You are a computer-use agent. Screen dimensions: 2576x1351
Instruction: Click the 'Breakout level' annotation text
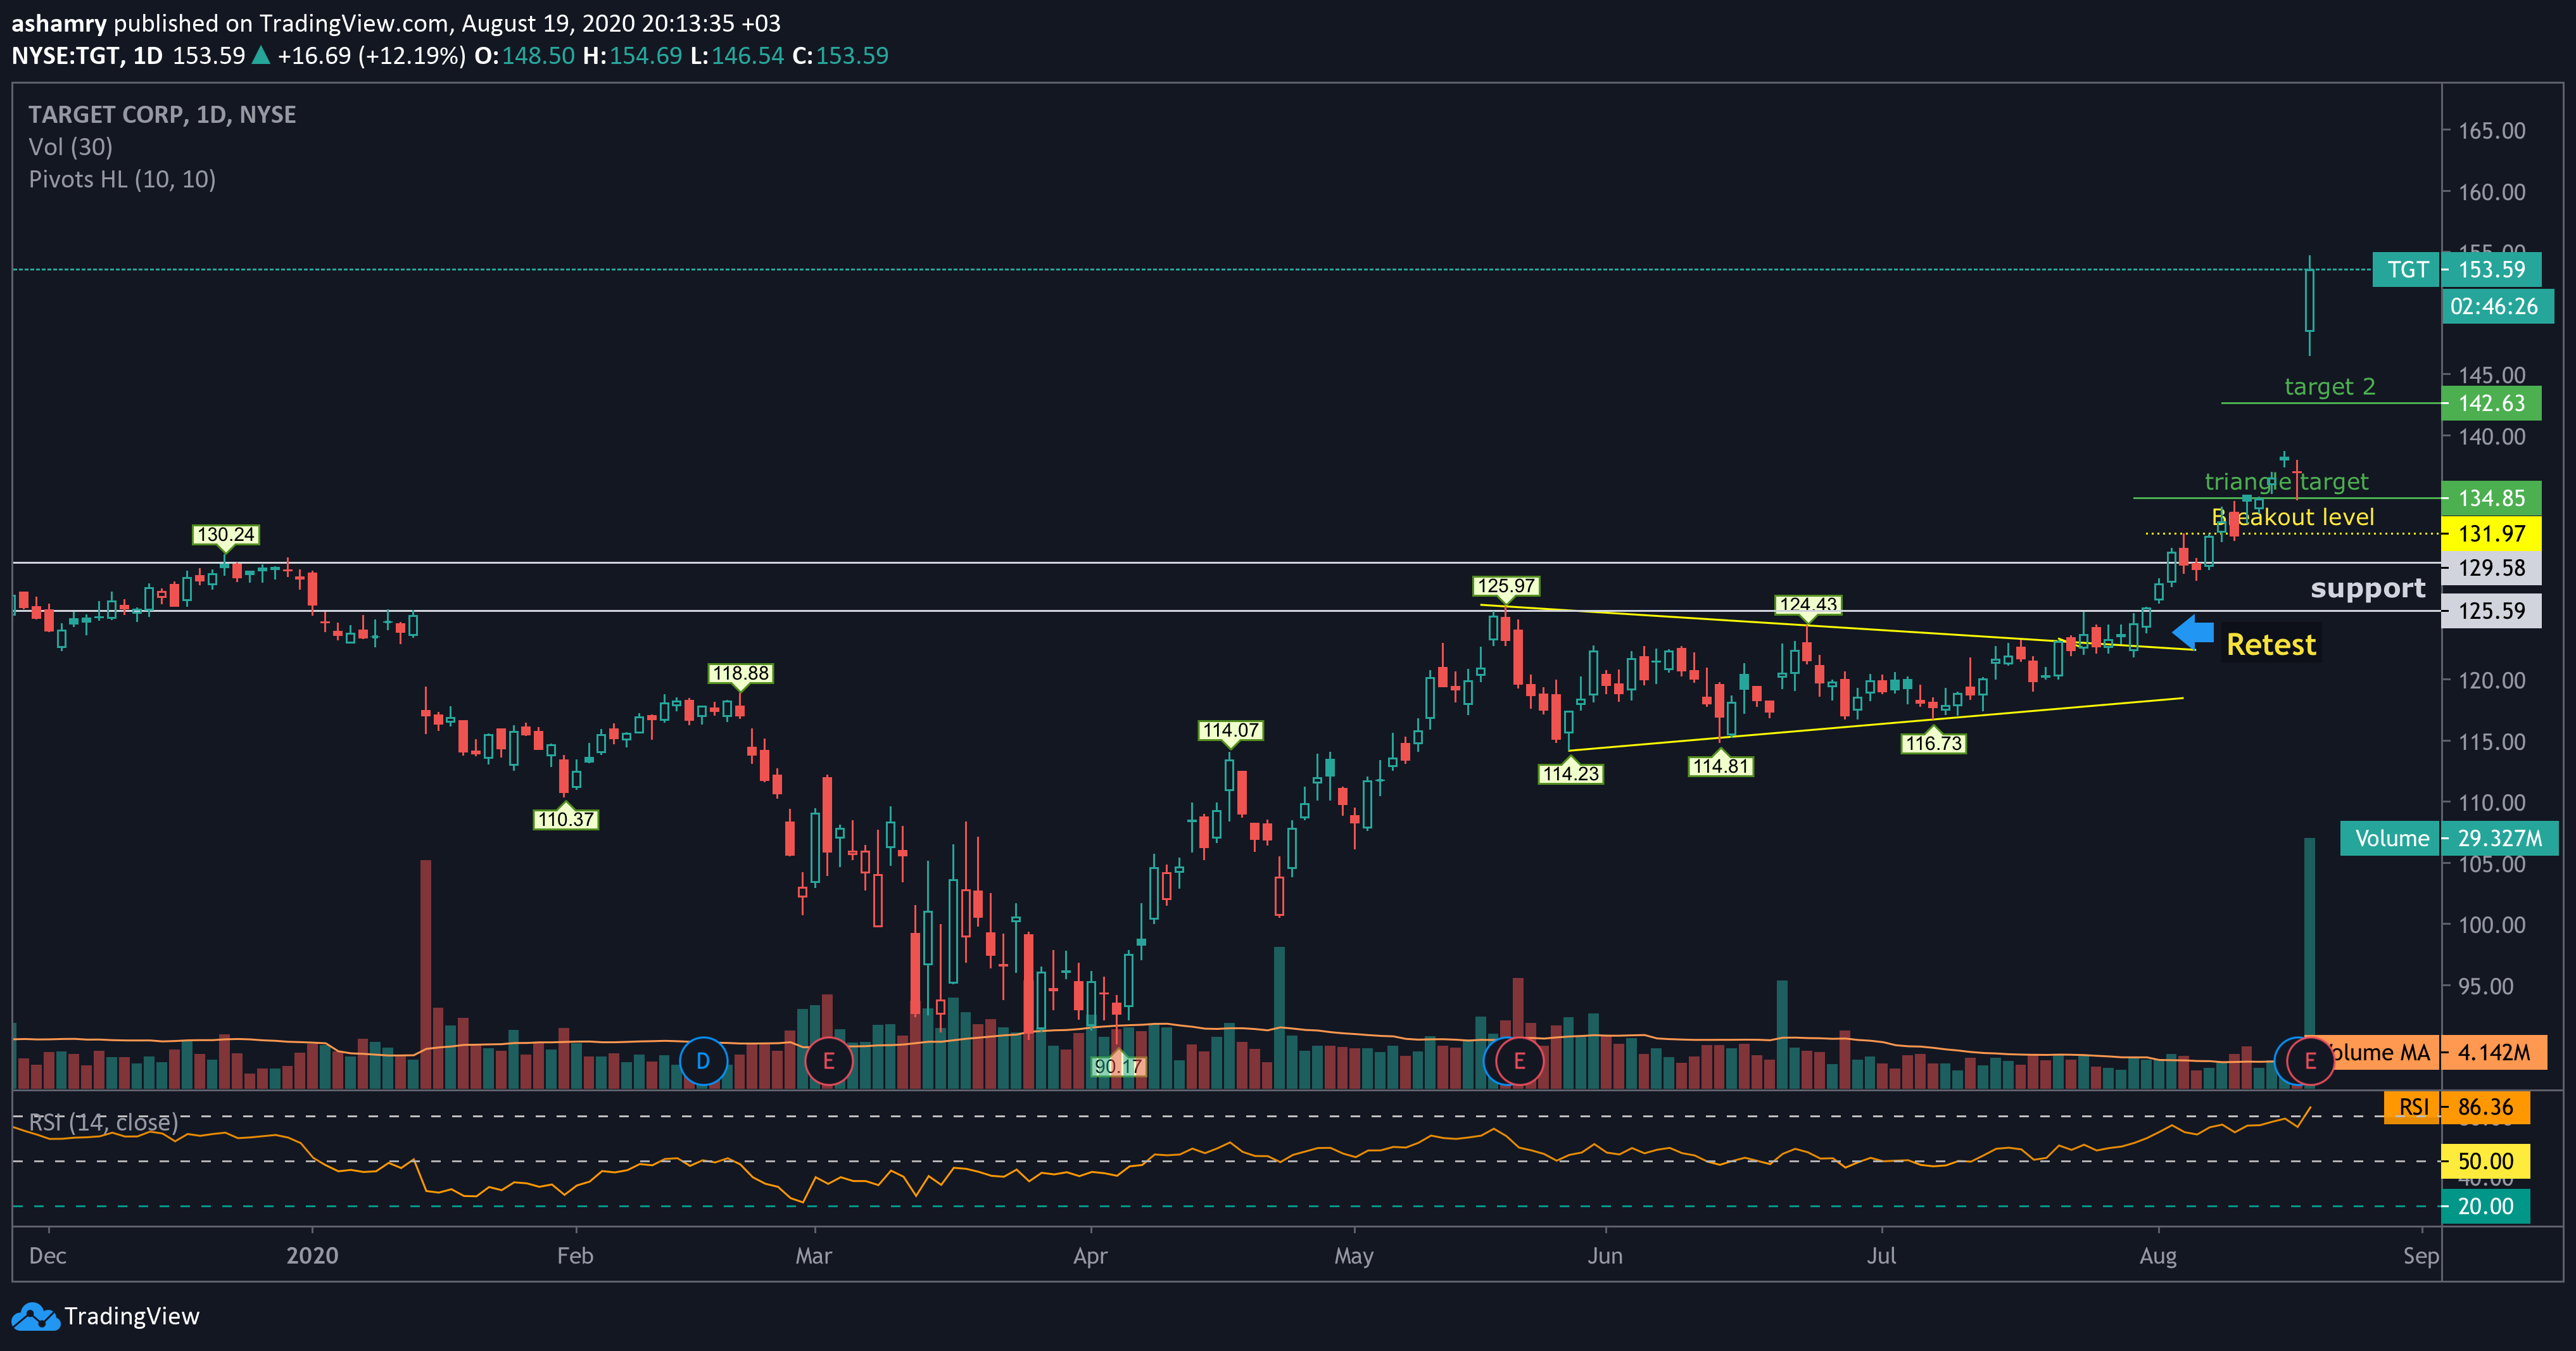2292,517
